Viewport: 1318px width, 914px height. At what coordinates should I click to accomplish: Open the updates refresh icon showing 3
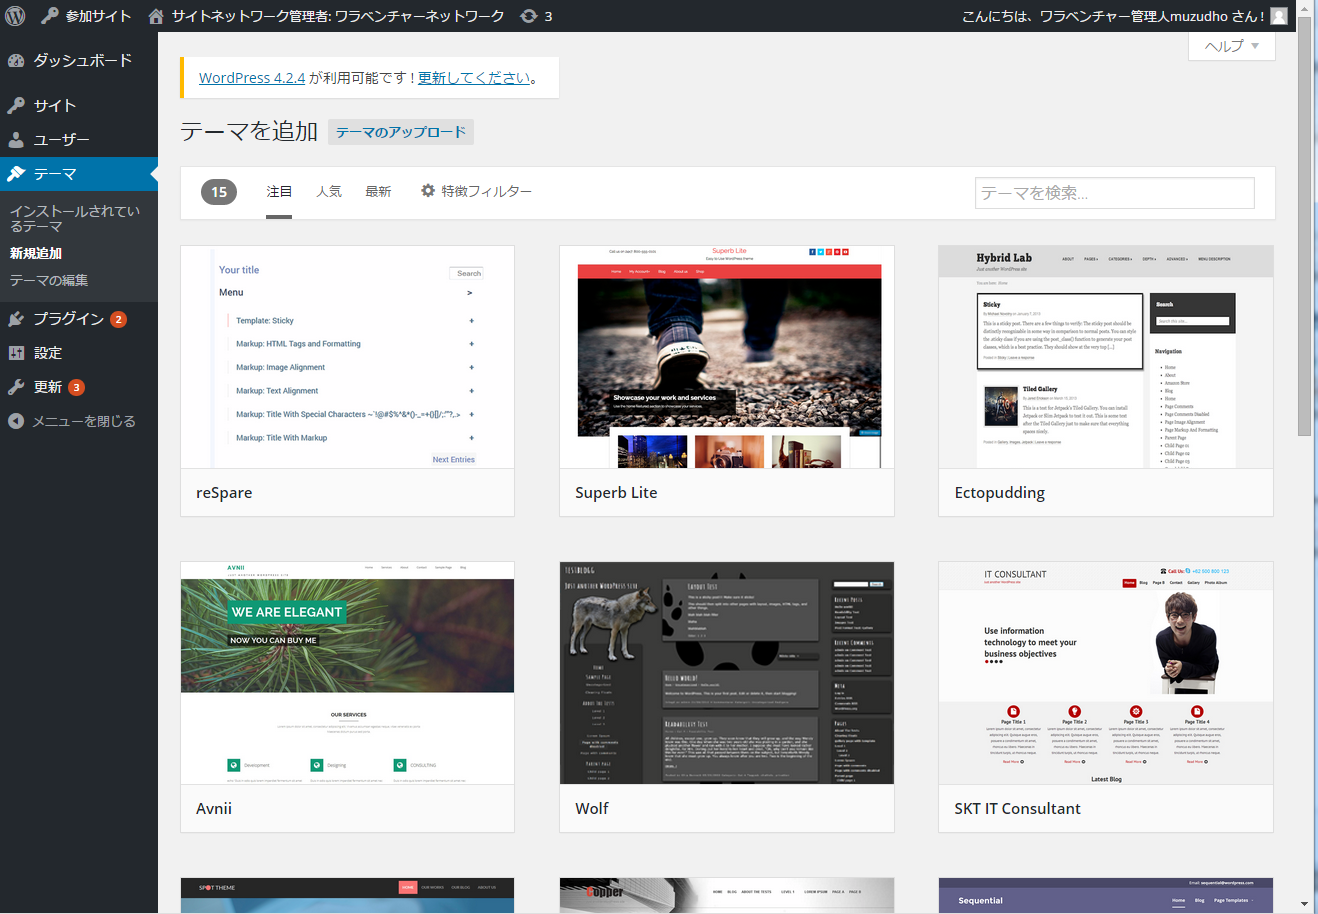tap(528, 16)
